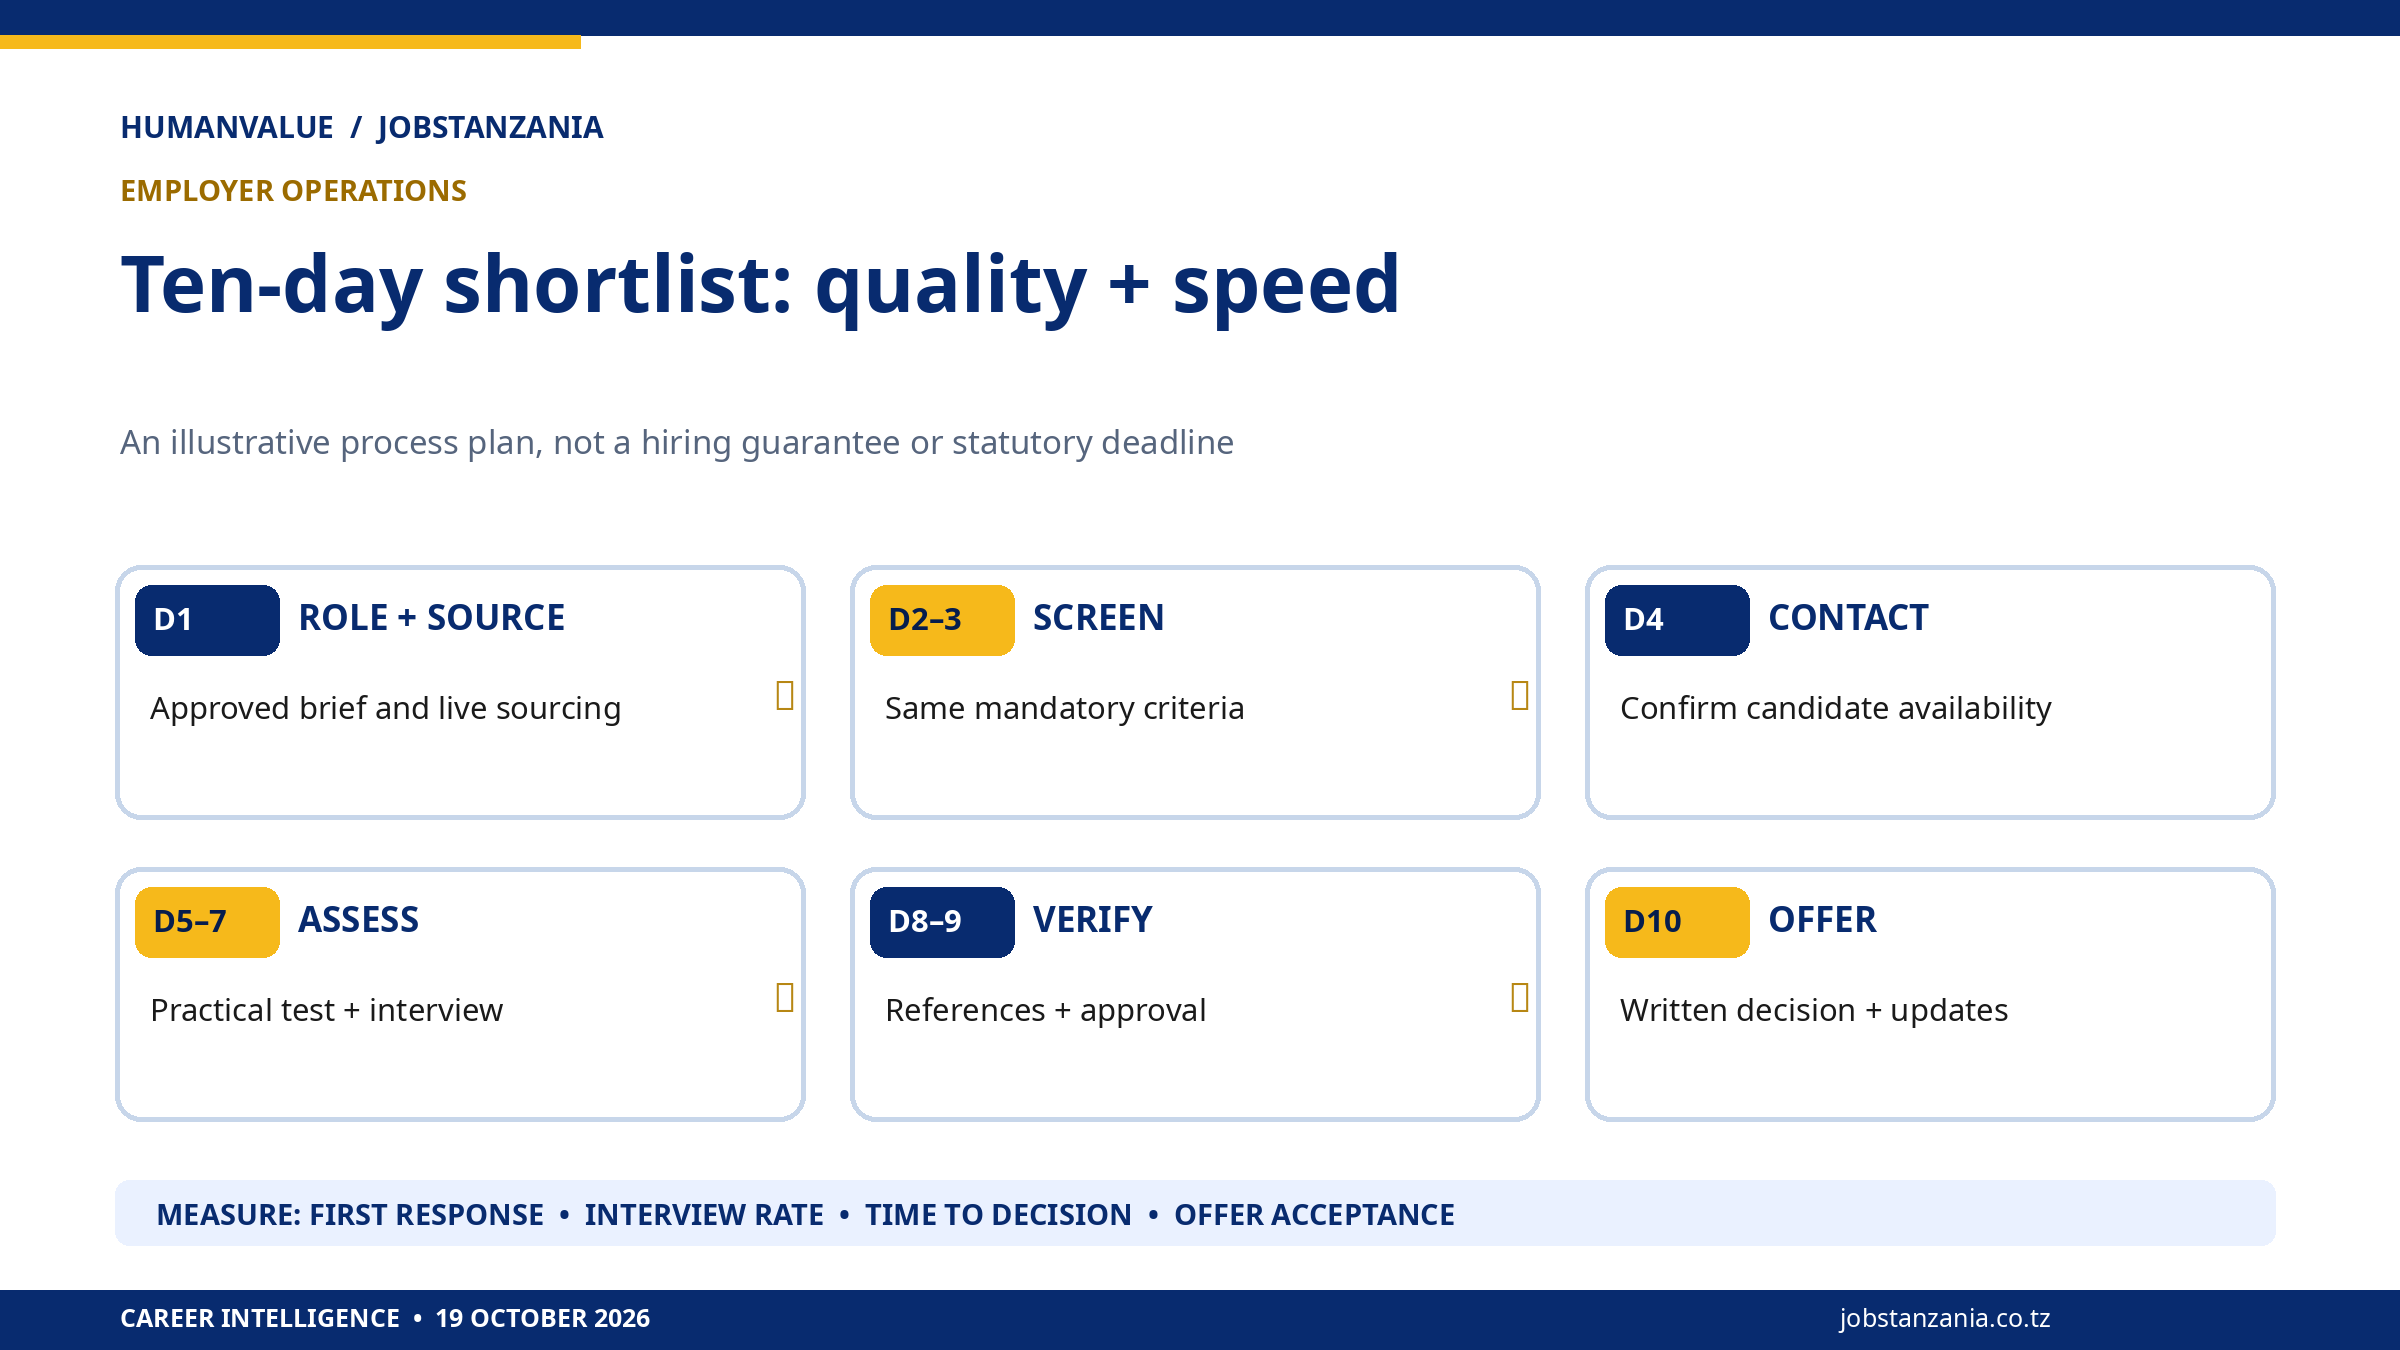Select the SCREEN card heading
Viewport: 2400px width, 1350px height.
pos(1098,618)
